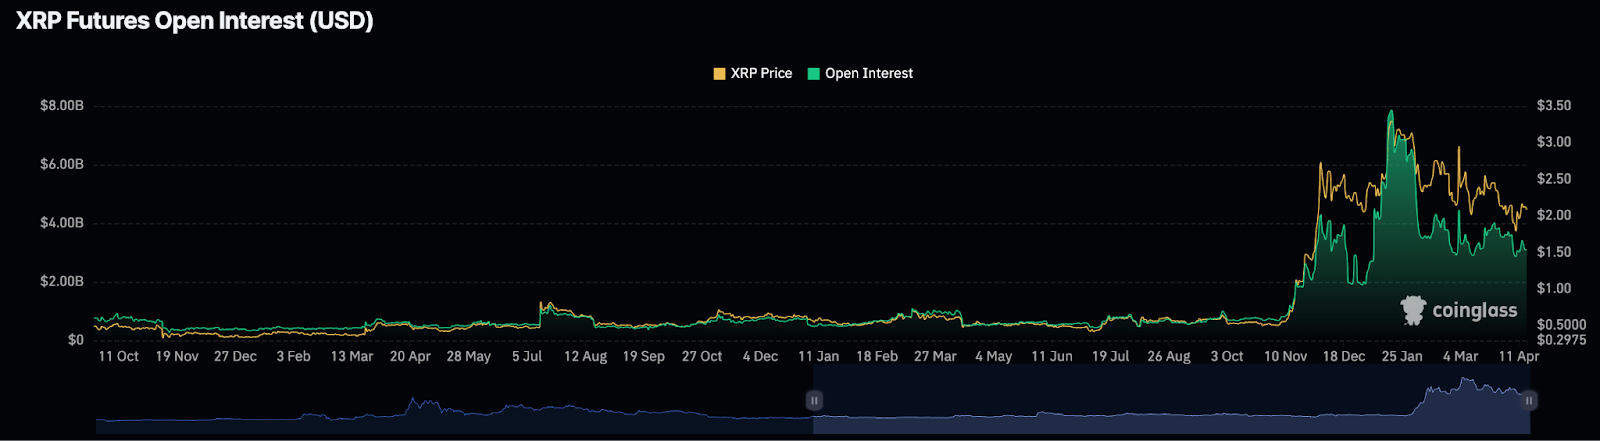Click the 19 Jul date label

[1110, 356]
